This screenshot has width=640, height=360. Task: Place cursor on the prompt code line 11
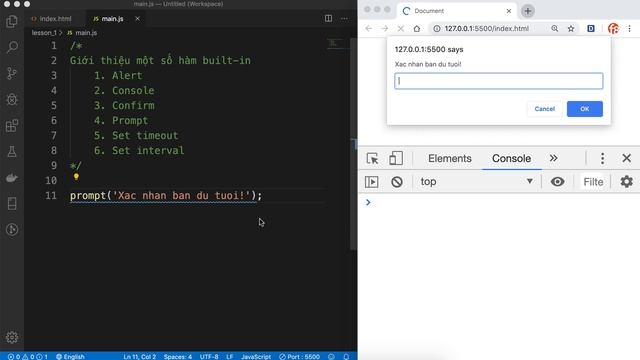point(166,196)
